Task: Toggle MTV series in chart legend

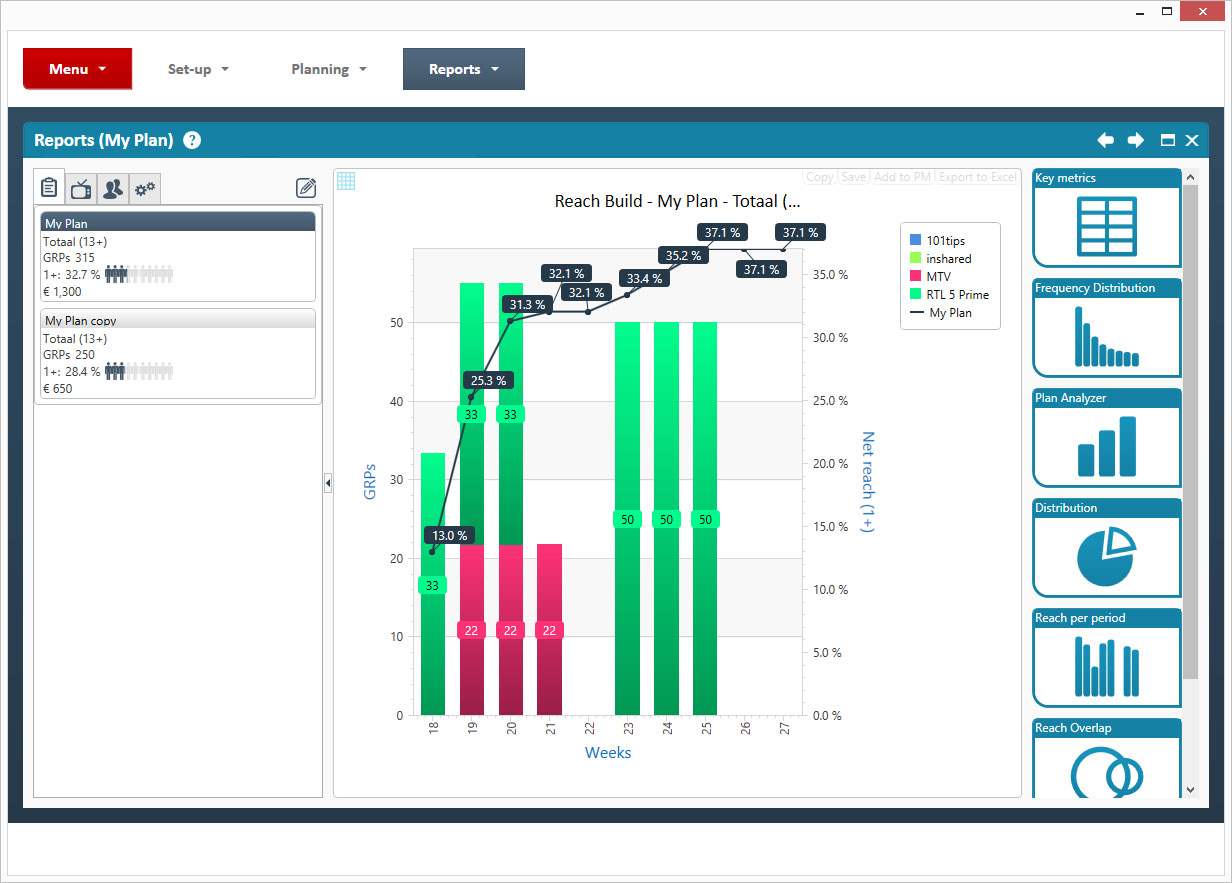Action: [x=938, y=276]
